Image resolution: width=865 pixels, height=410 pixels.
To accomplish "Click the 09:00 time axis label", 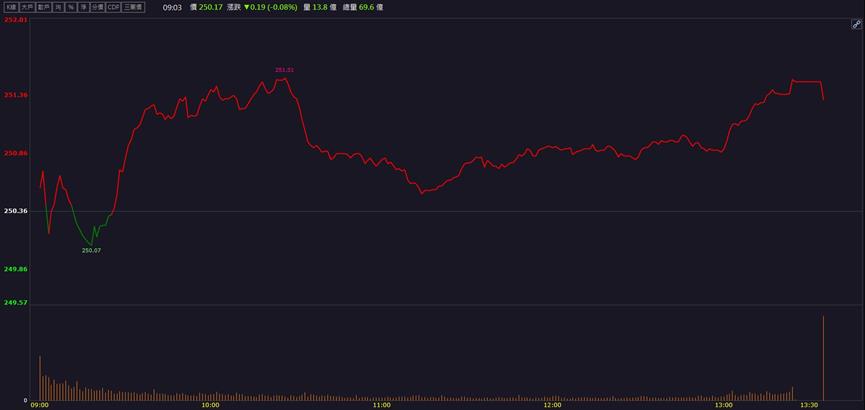I will click(40, 406).
